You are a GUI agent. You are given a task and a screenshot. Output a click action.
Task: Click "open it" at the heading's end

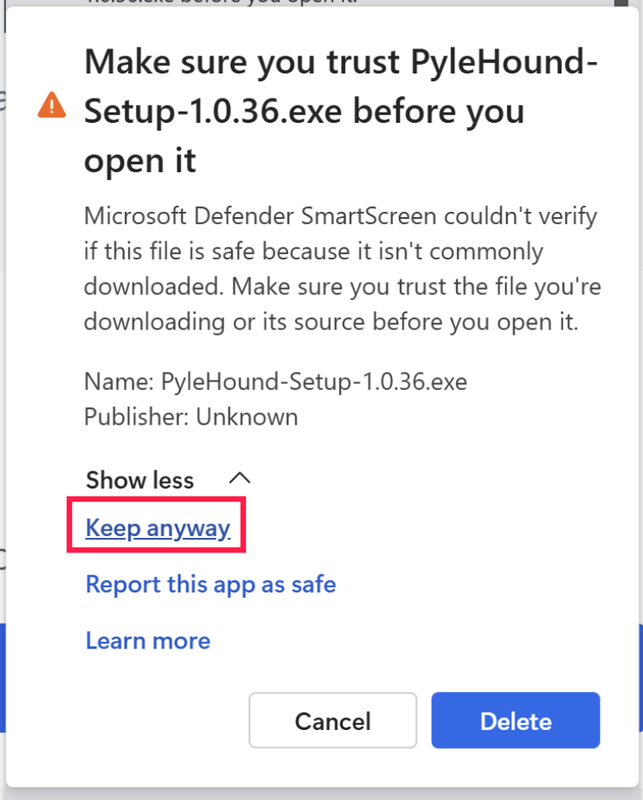140,160
